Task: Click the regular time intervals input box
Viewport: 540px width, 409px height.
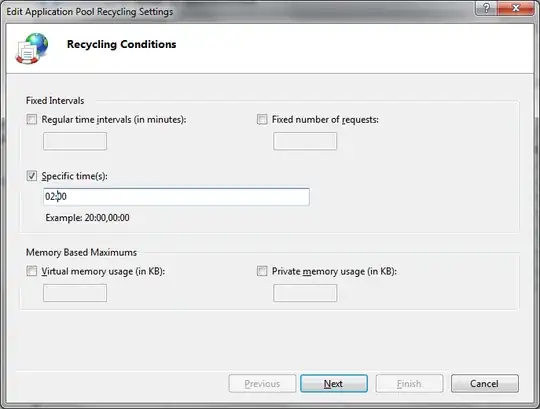Action: 75,141
